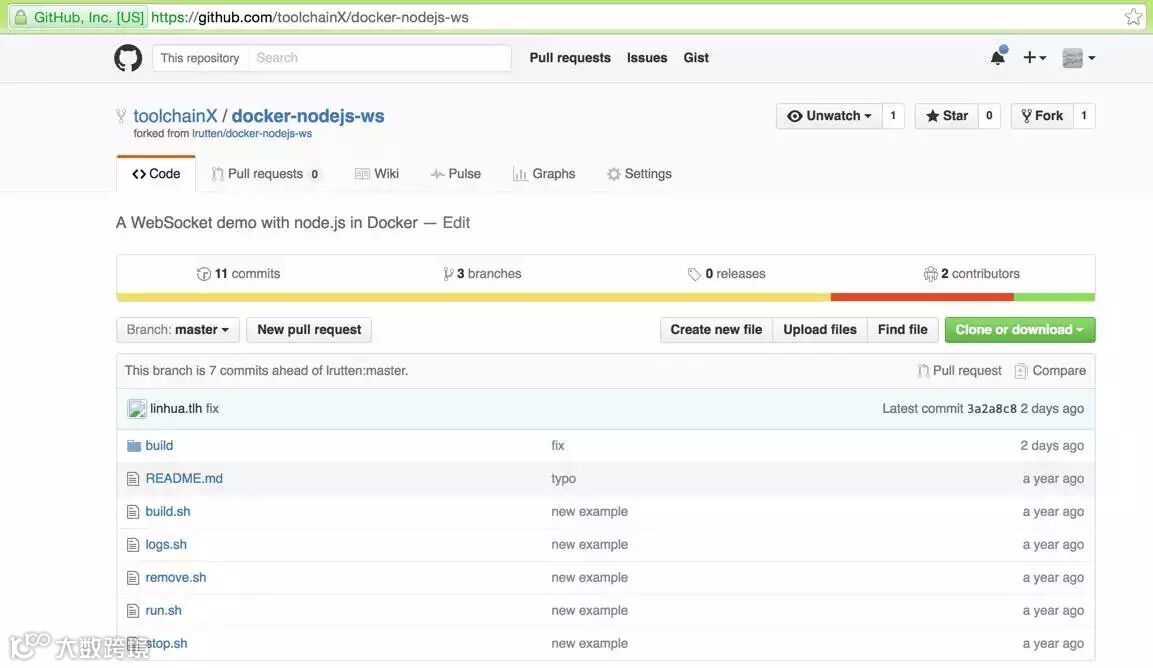Open the Graphs tab
Image resolution: width=1153 pixels, height=668 pixels.
click(x=544, y=174)
